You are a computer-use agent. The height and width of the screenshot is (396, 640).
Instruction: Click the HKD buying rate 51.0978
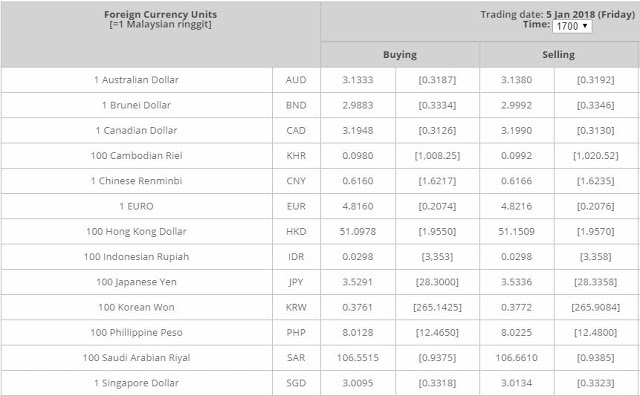click(x=358, y=231)
